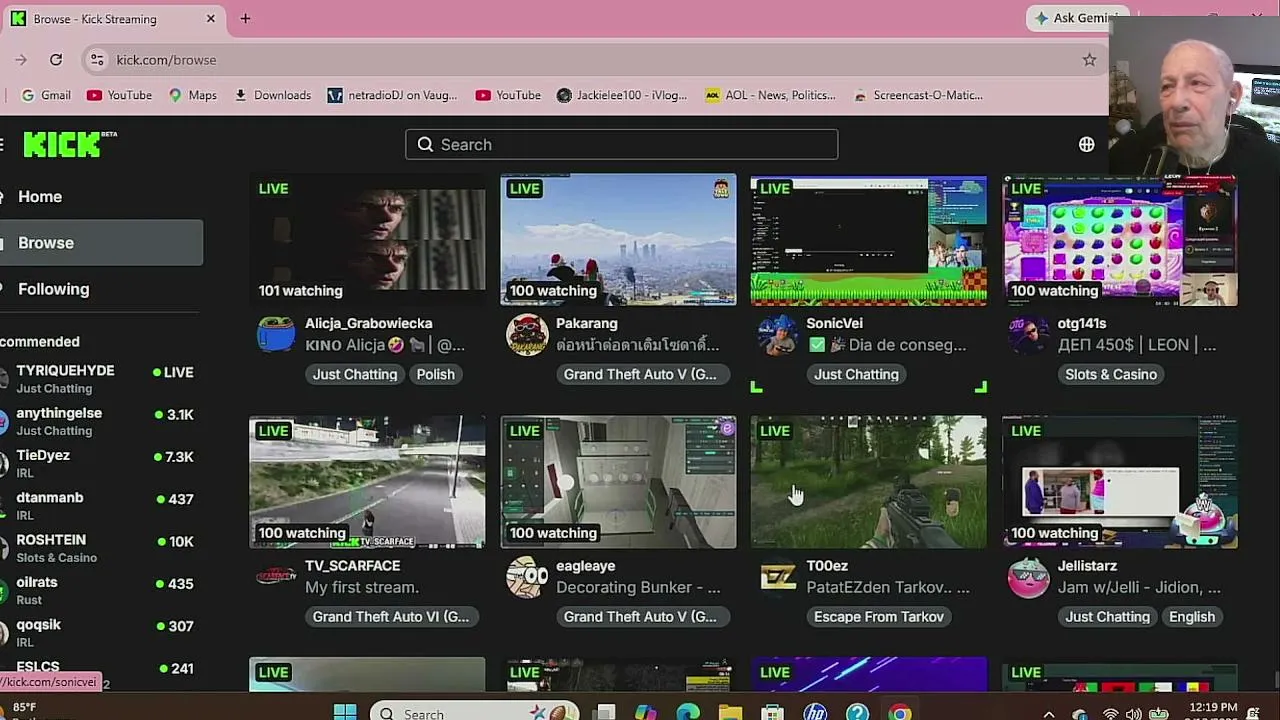Image resolution: width=1280 pixels, height=720 pixels.
Task: Open eagleaye's channel avatar
Action: 527,577
